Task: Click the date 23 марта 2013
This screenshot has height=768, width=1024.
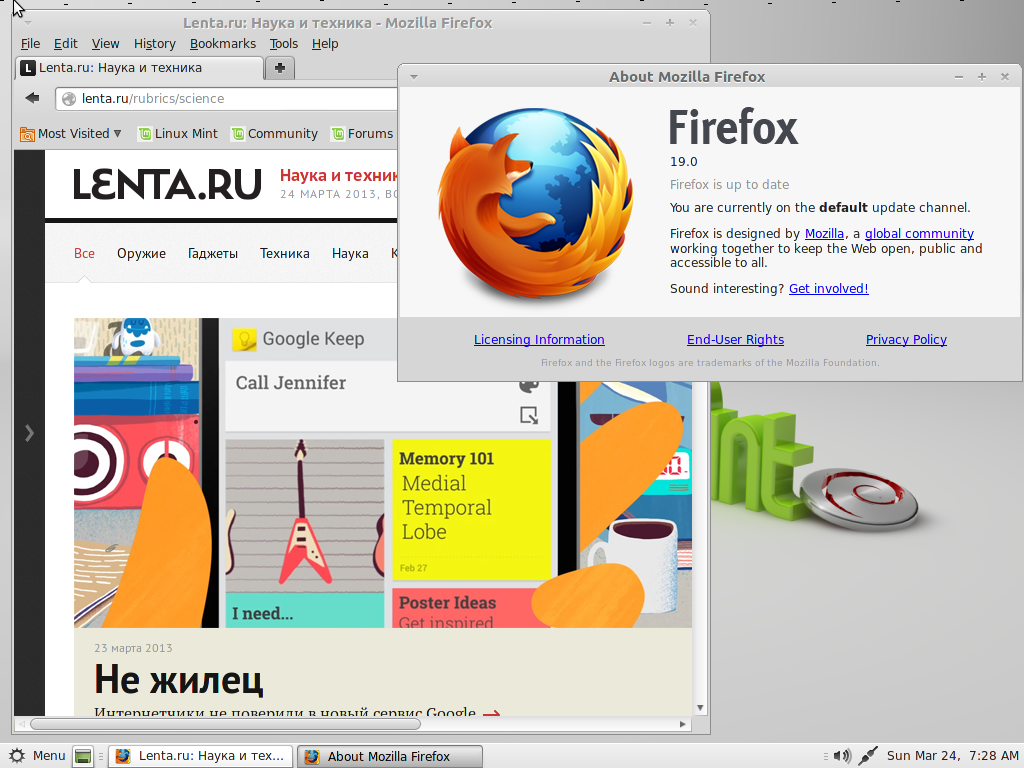Action: pyautogui.click(x=133, y=648)
